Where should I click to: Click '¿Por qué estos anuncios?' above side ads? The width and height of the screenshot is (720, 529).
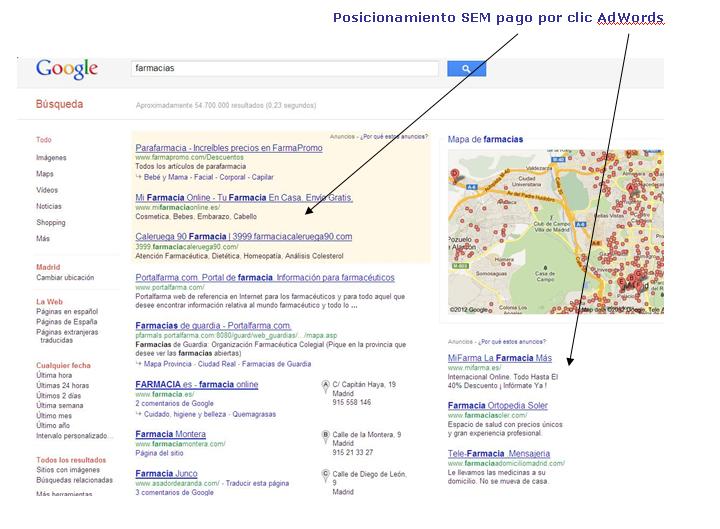tap(512, 342)
